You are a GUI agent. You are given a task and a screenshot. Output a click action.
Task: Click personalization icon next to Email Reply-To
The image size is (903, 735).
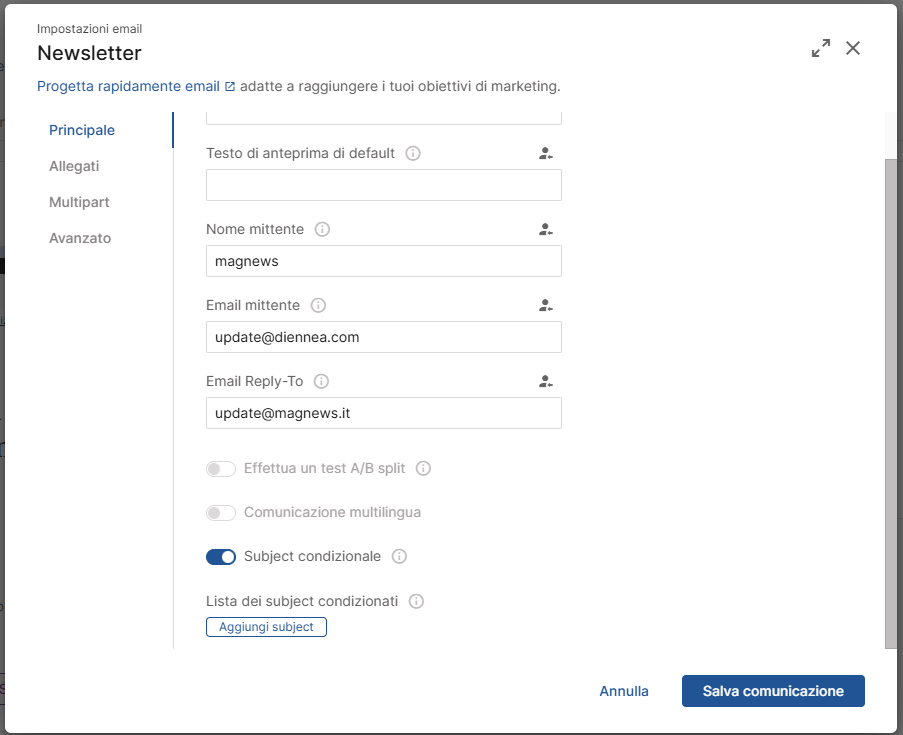(545, 381)
